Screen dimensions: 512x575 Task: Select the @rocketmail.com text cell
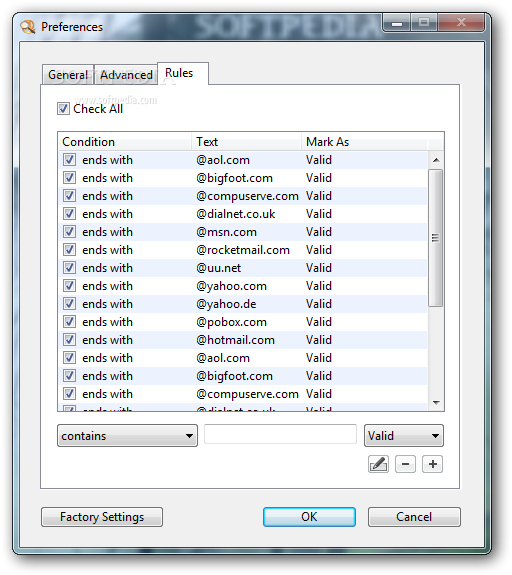click(243, 250)
